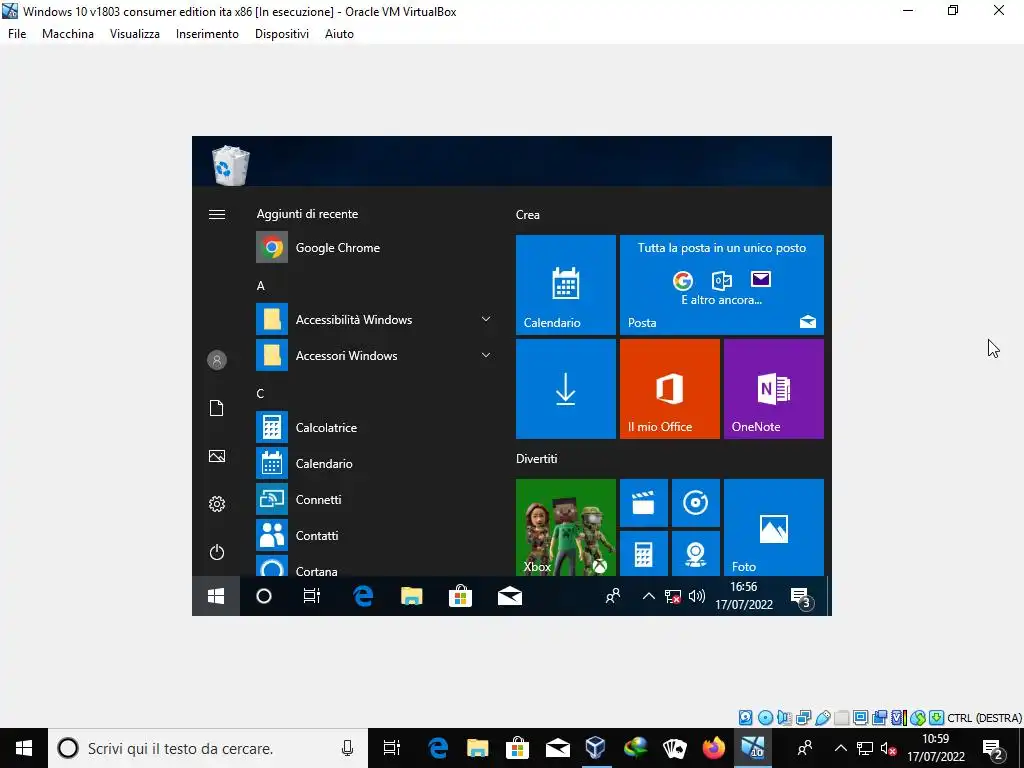This screenshot has width=1024, height=768.
Task: Open the Aiuto menu
Action: pyautogui.click(x=339, y=34)
